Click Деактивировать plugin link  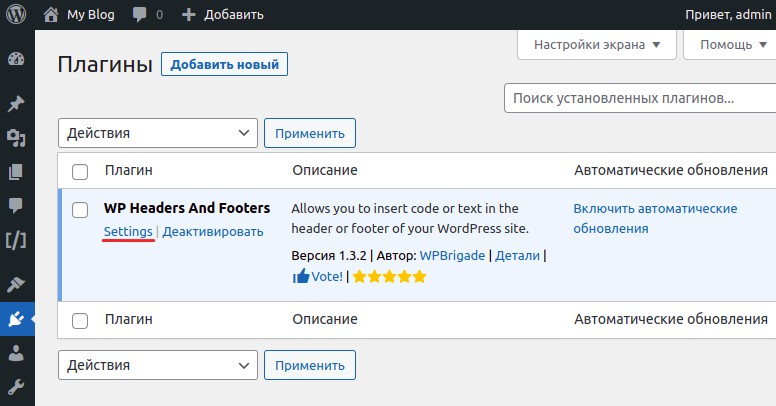pyautogui.click(x=213, y=232)
